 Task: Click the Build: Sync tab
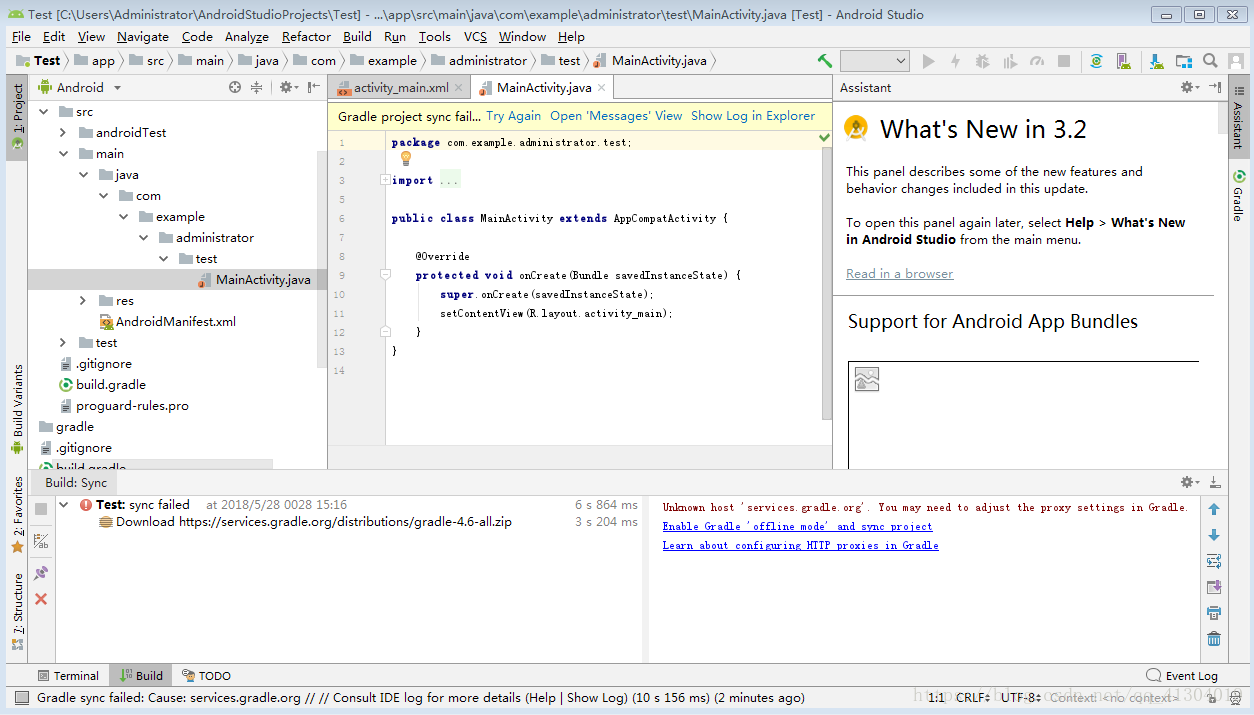coord(76,482)
